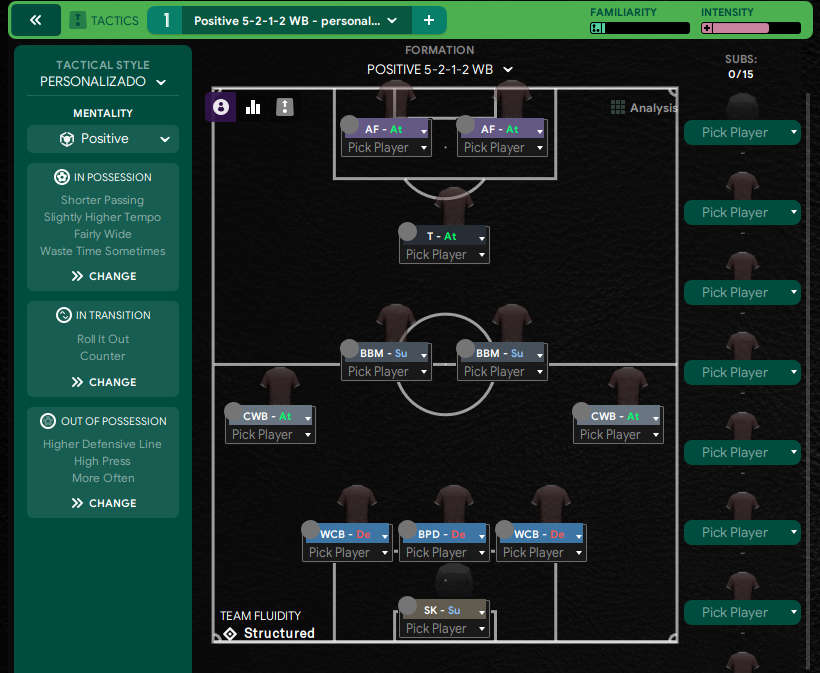This screenshot has width=820, height=673.
Task: Open the player view icon above the pitch
Action: click(x=220, y=106)
